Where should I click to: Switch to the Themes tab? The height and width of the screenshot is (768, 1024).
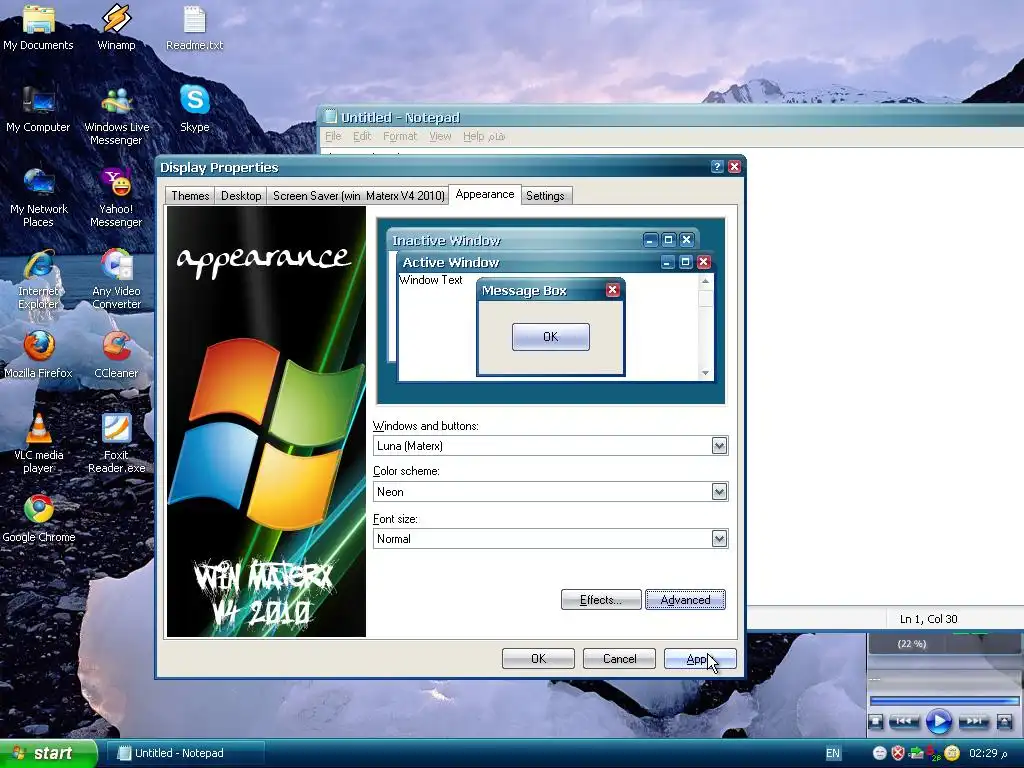190,195
